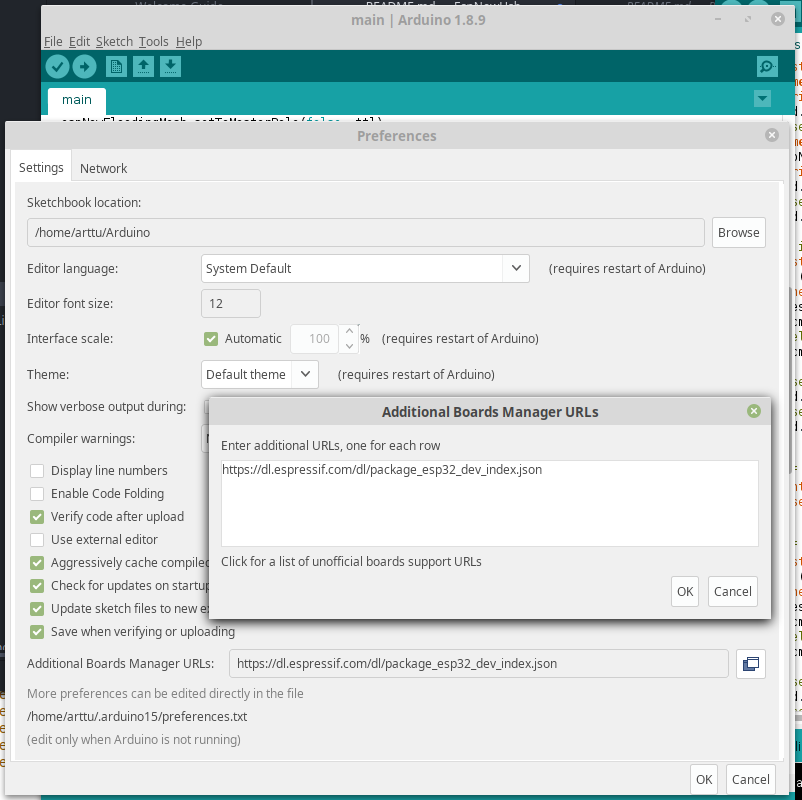Click the Editor font size field
Viewport: 802px width, 800px height.
click(231, 304)
